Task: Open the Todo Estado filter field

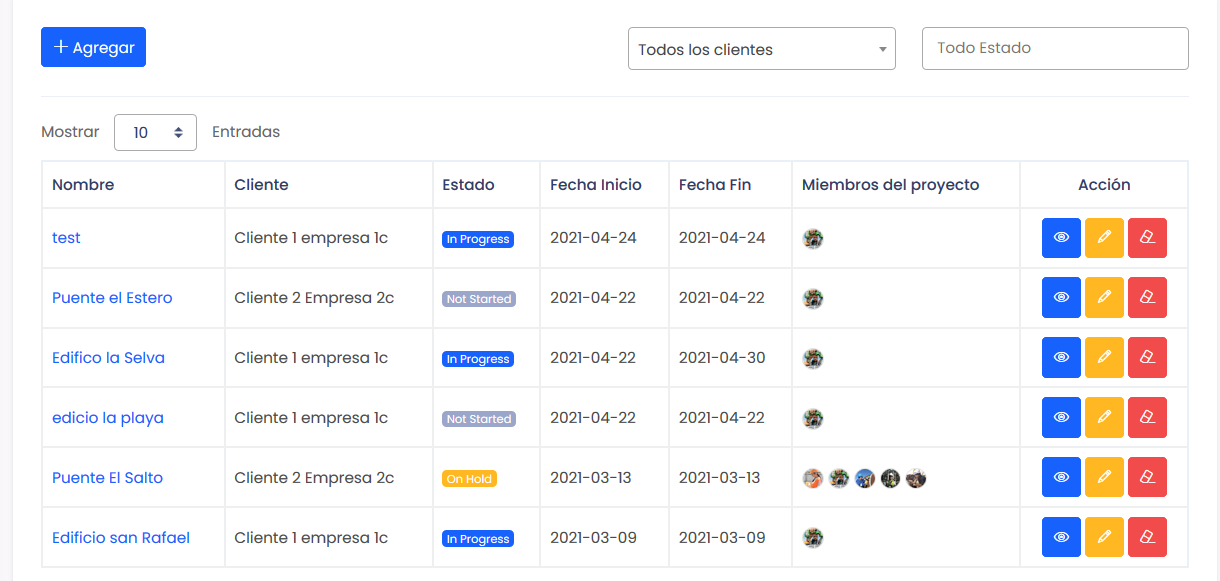Action: click(x=1054, y=48)
